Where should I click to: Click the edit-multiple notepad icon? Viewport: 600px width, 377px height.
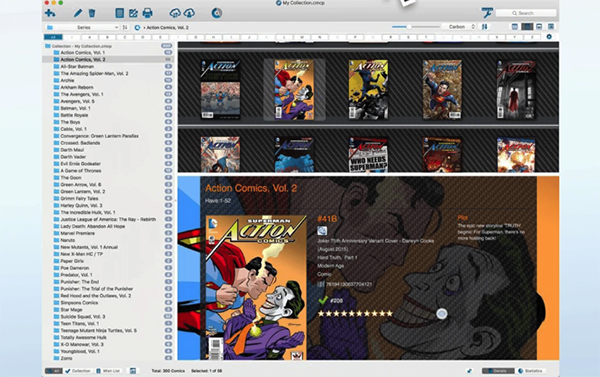[133, 13]
